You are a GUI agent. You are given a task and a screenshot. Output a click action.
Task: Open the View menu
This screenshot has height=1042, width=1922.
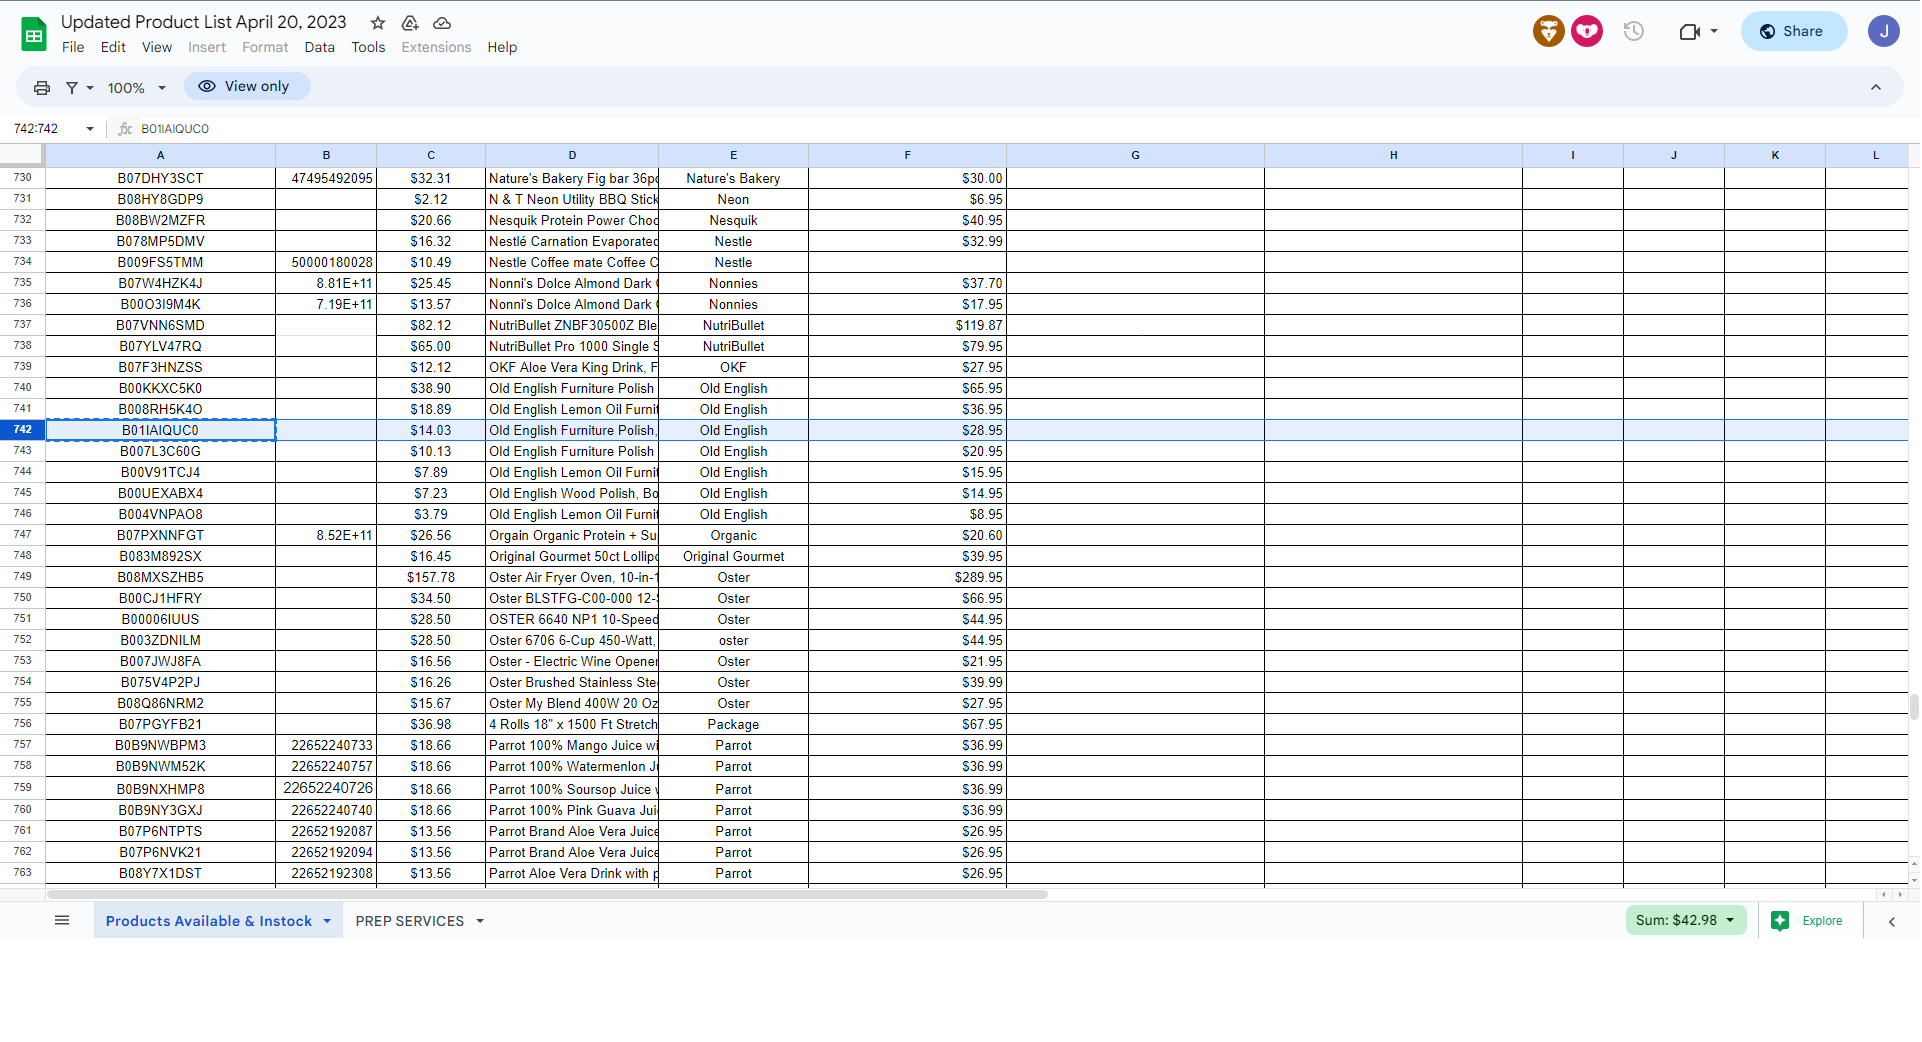[157, 47]
